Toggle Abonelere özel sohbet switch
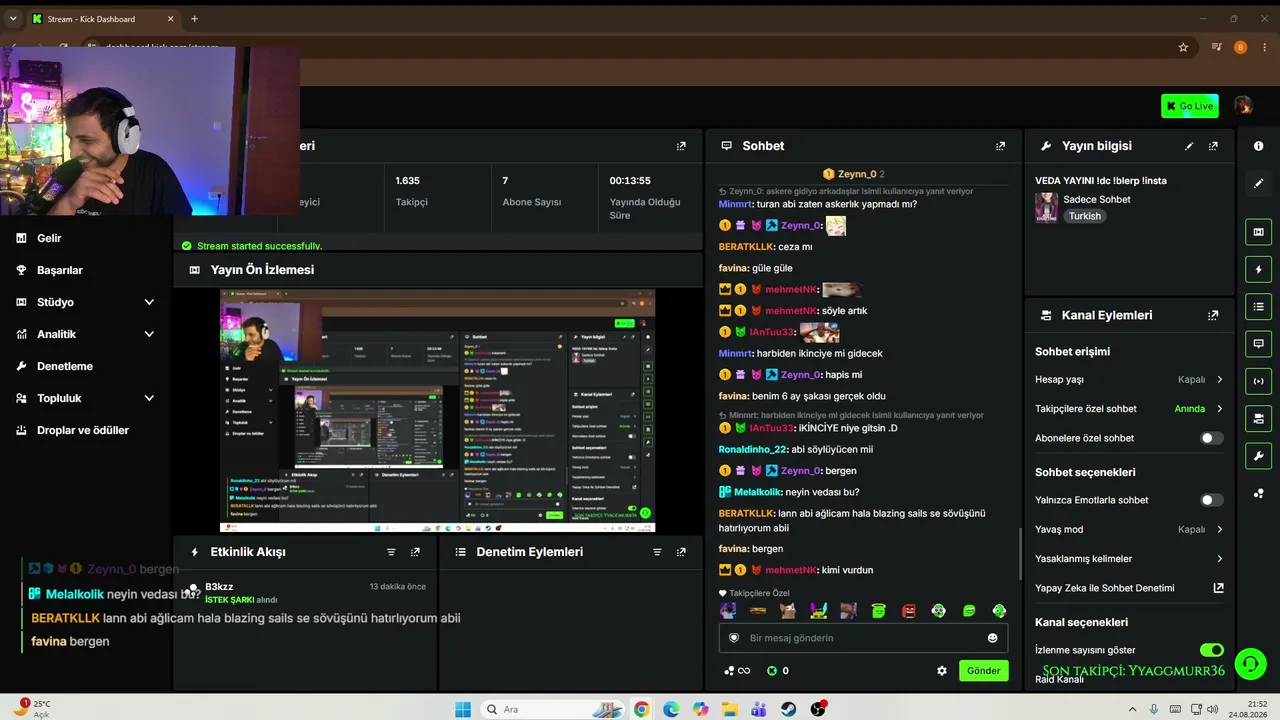The width and height of the screenshot is (1280, 720). click(x=1211, y=438)
